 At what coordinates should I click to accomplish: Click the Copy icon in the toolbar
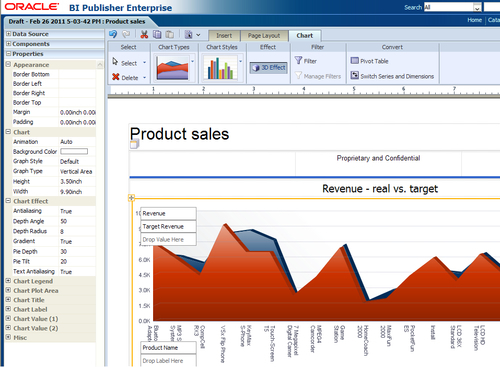[x=157, y=34]
